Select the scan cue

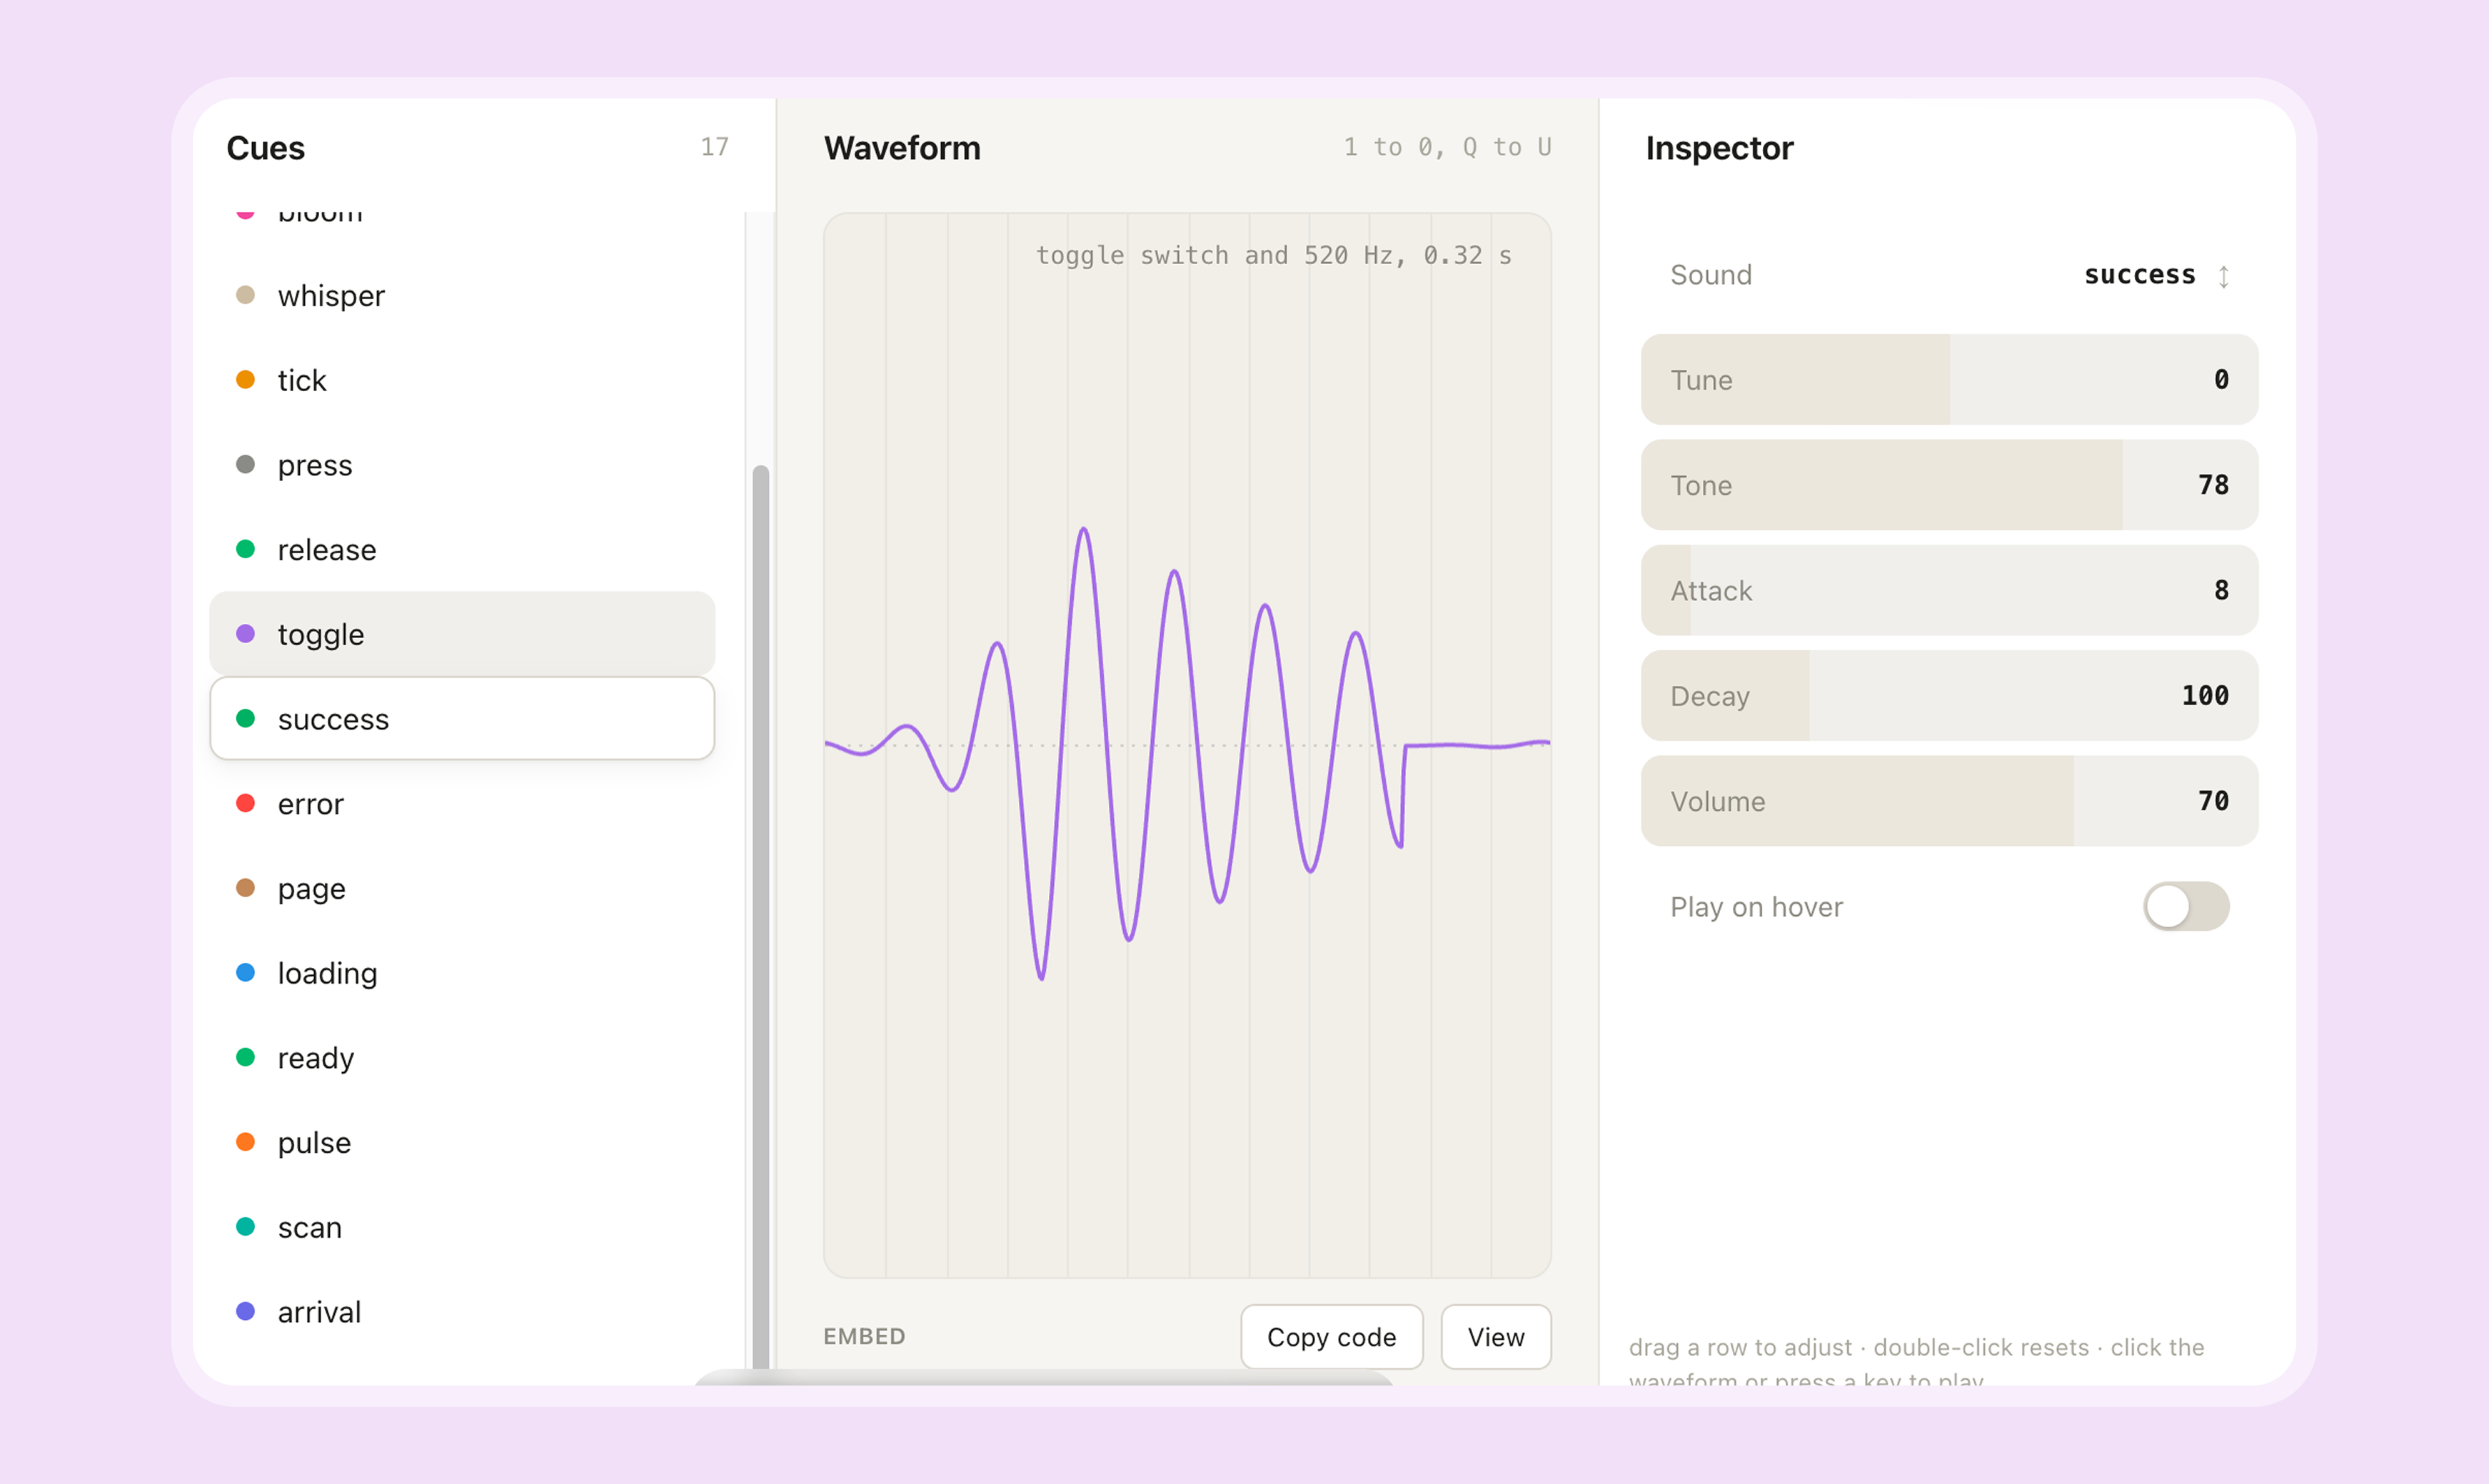(x=462, y=1227)
